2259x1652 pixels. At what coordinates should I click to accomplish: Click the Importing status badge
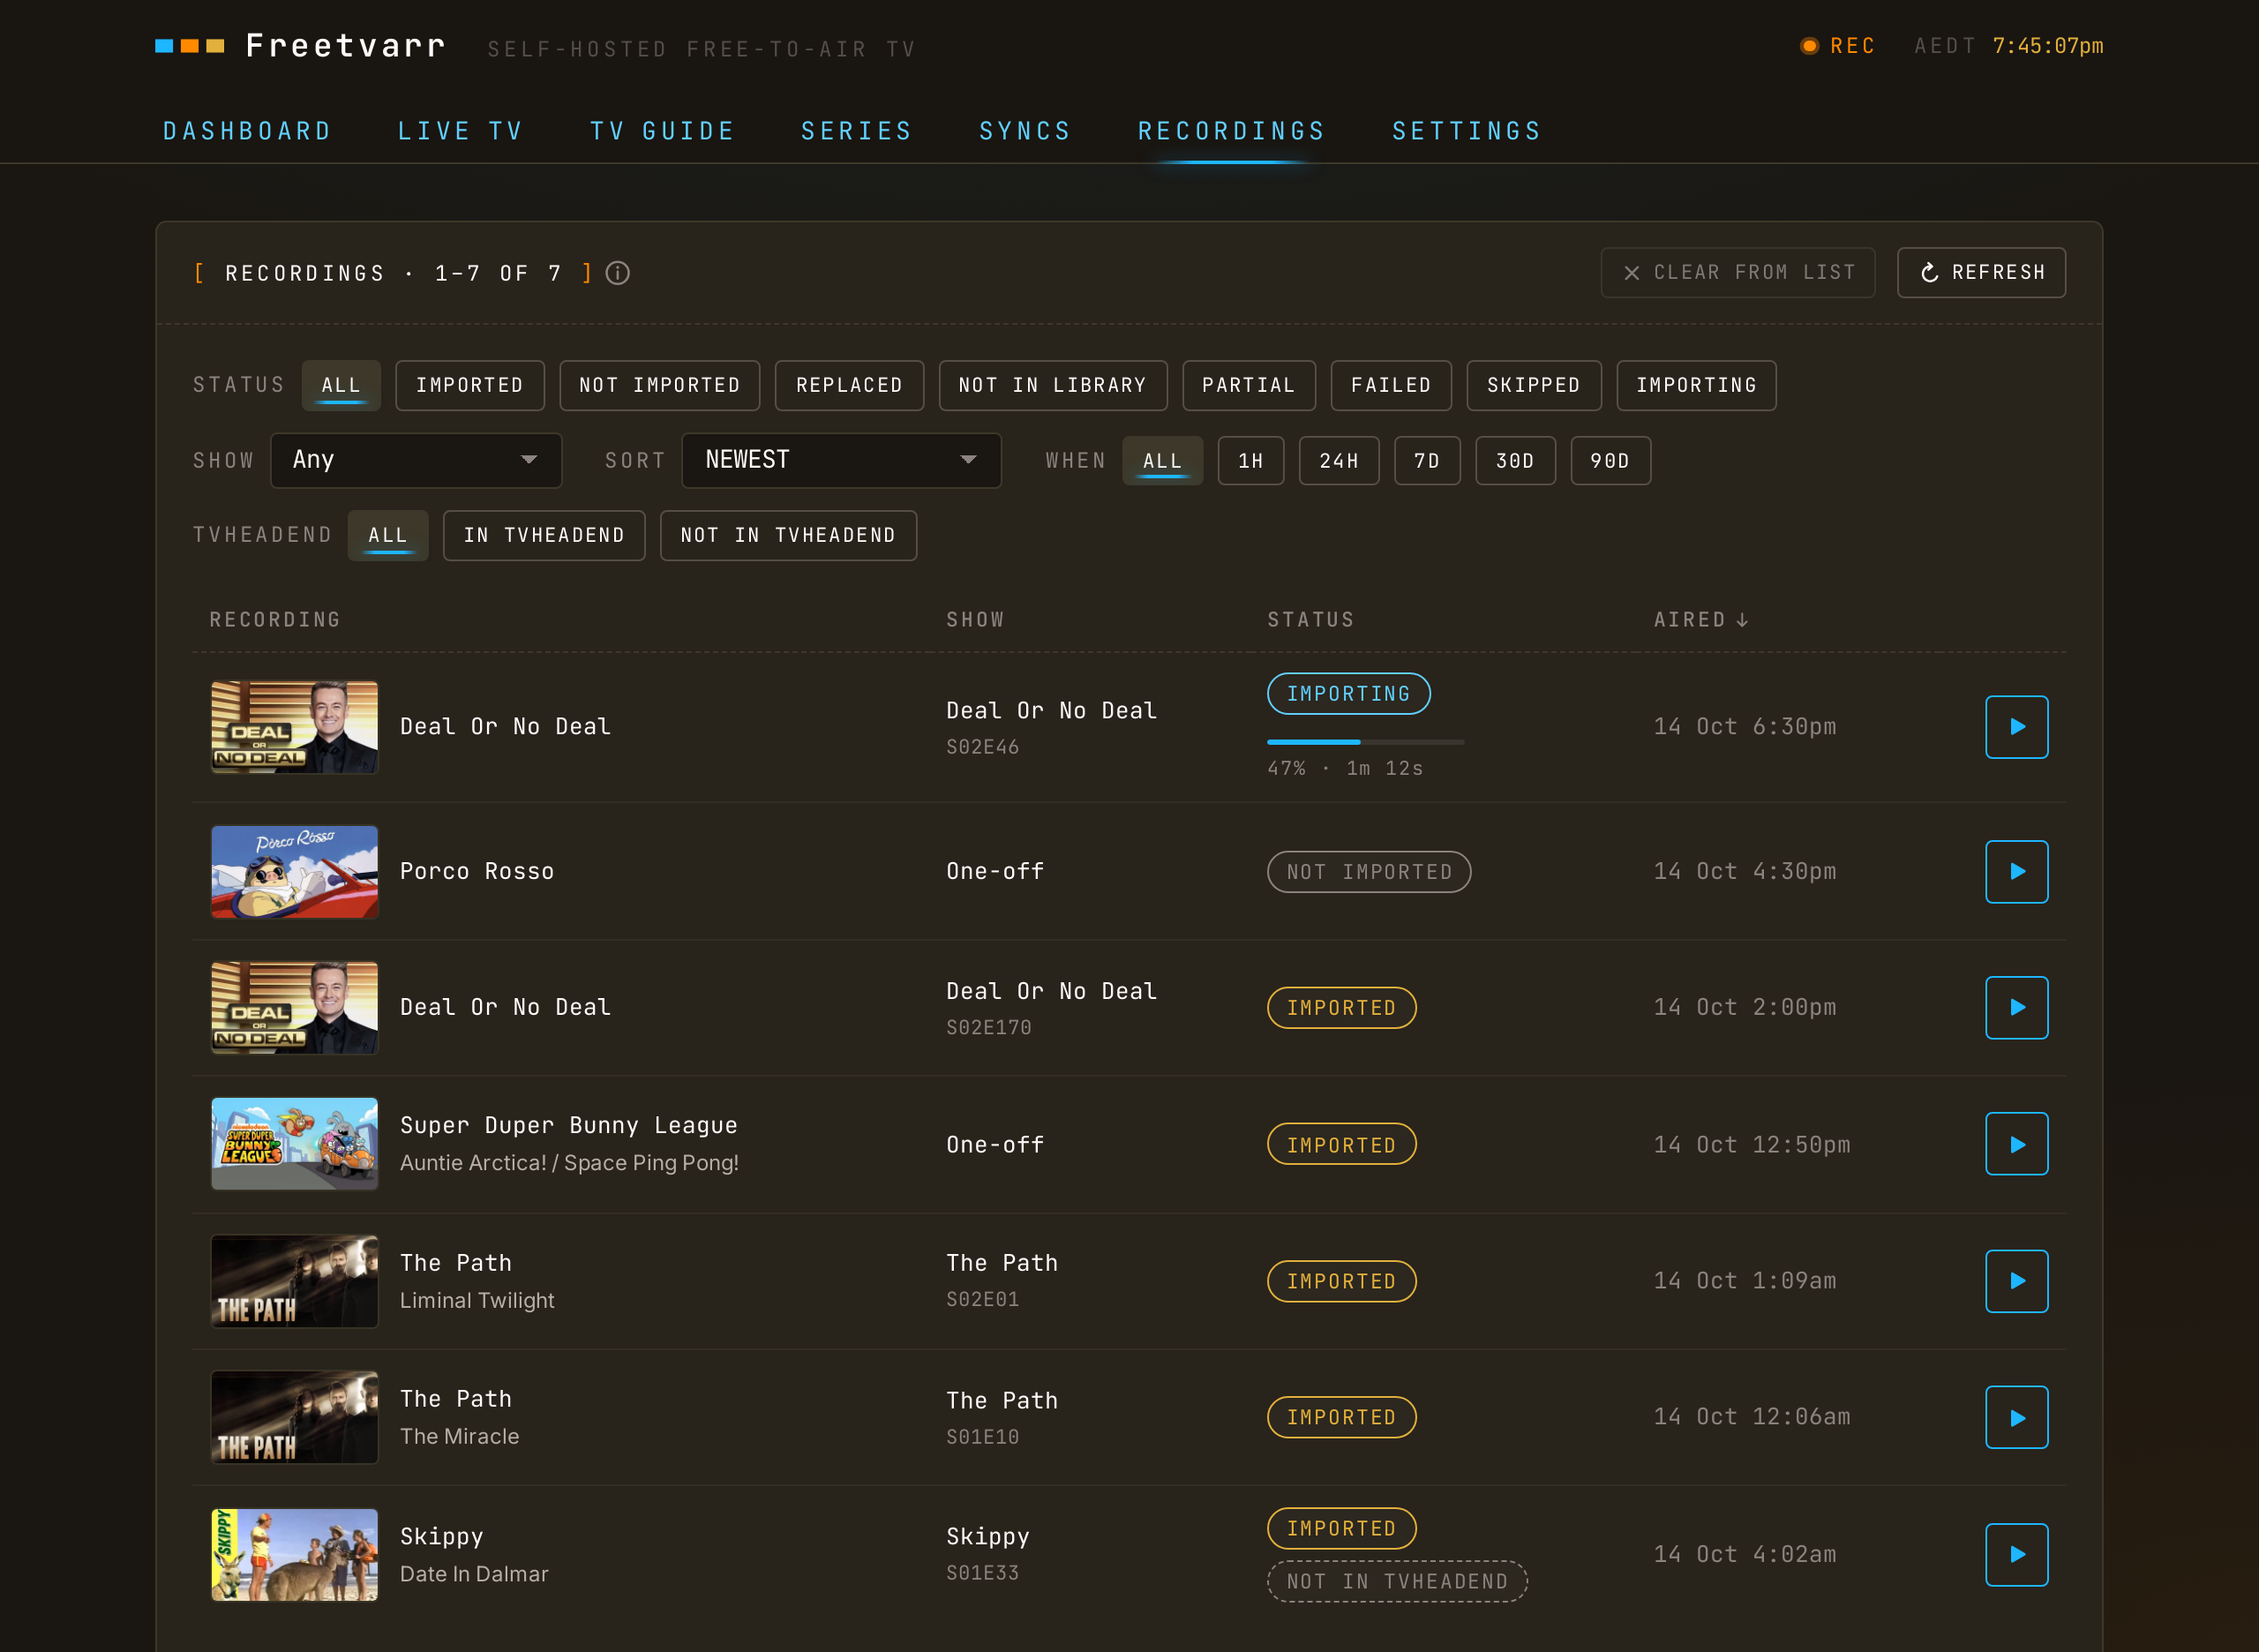click(x=1348, y=694)
